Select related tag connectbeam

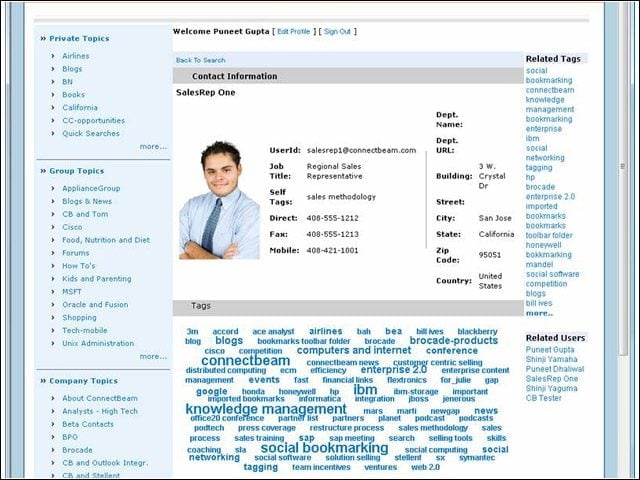point(550,90)
